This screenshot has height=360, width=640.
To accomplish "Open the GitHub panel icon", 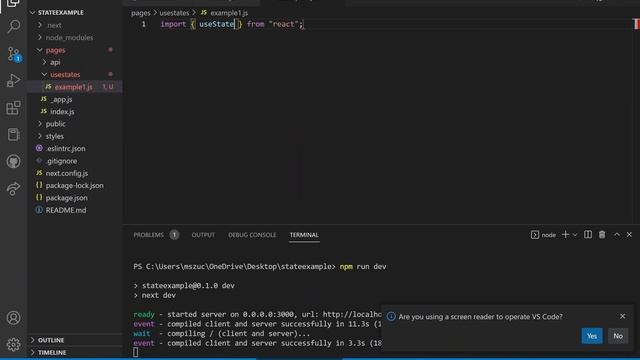I will tap(13, 161).
